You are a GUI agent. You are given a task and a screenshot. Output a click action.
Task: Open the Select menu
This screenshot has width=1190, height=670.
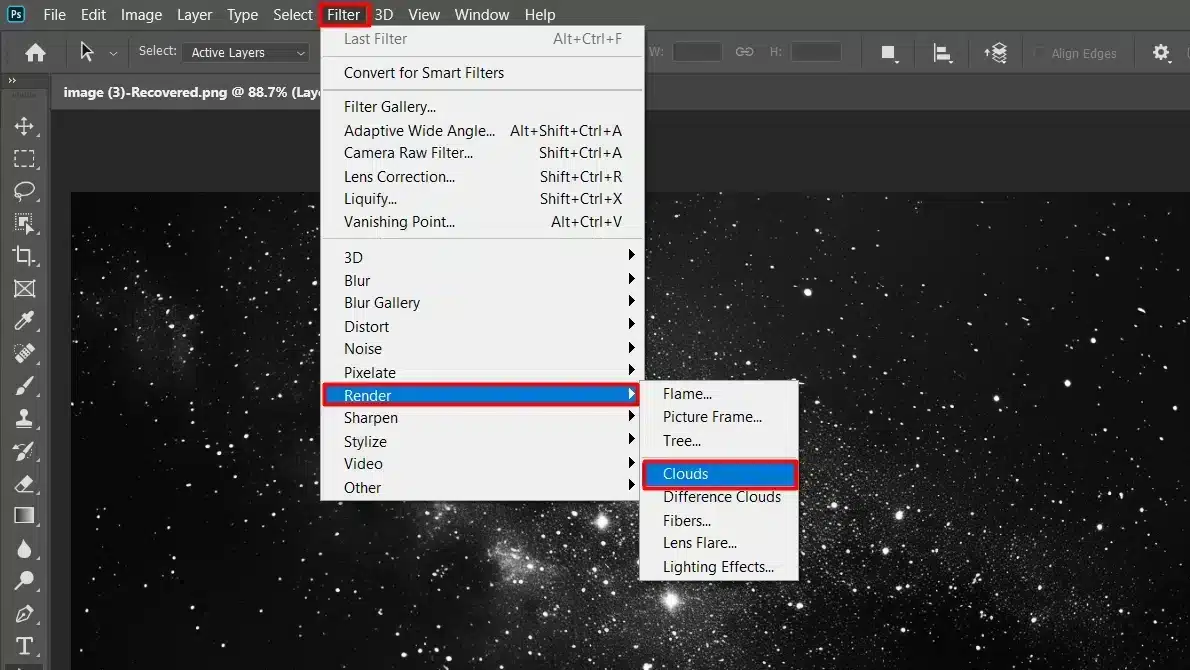(293, 14)
